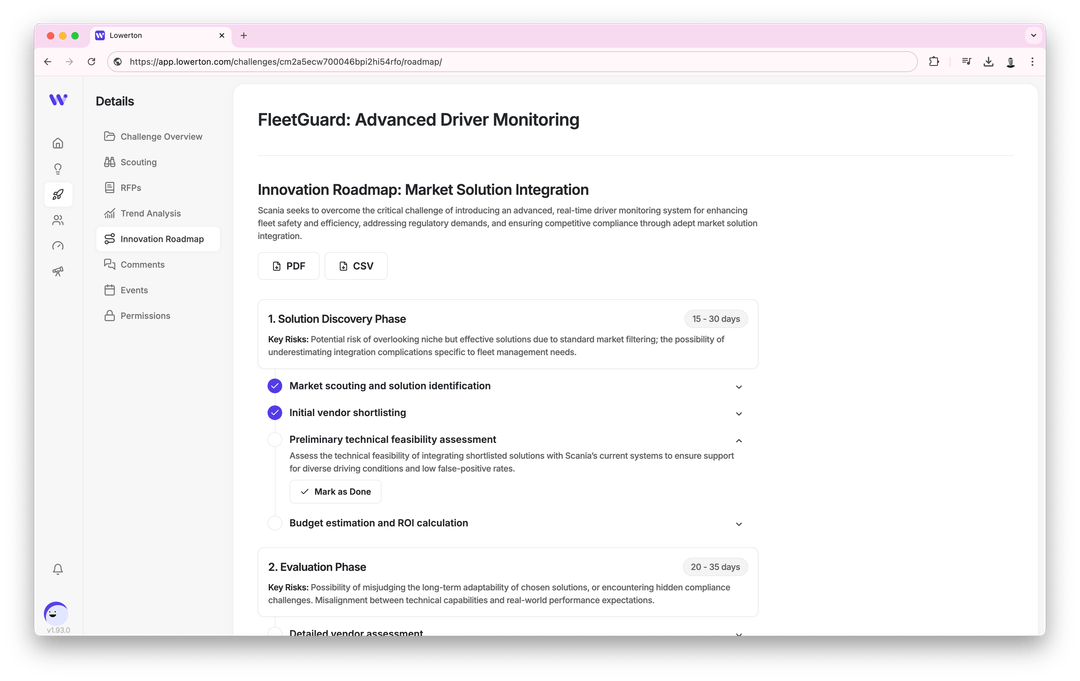Select the rocket icon in sidebar
Screen dimensions: 1080x681
tap(58, 195)
